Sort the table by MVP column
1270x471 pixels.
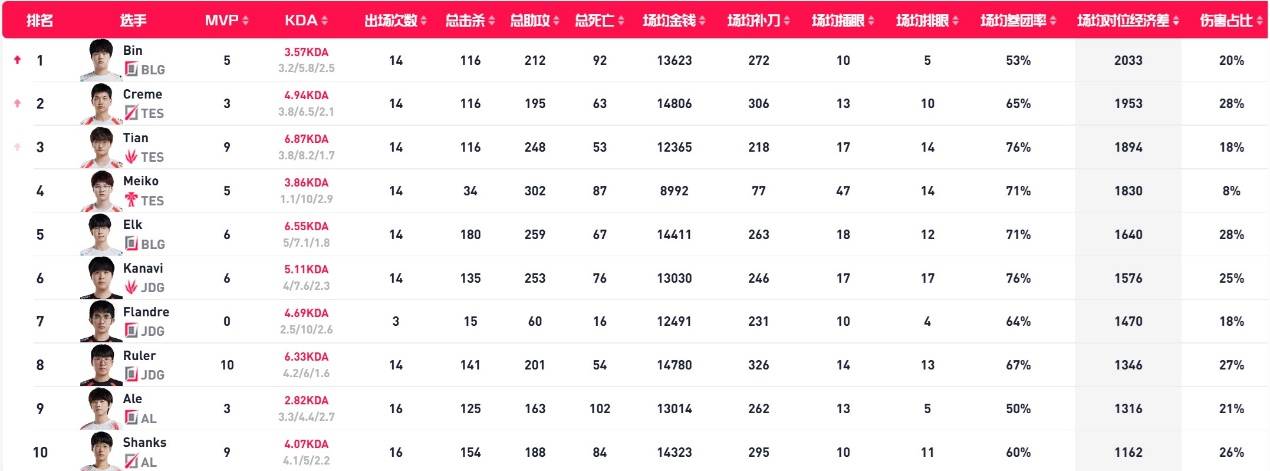click(x=227, y=20)
